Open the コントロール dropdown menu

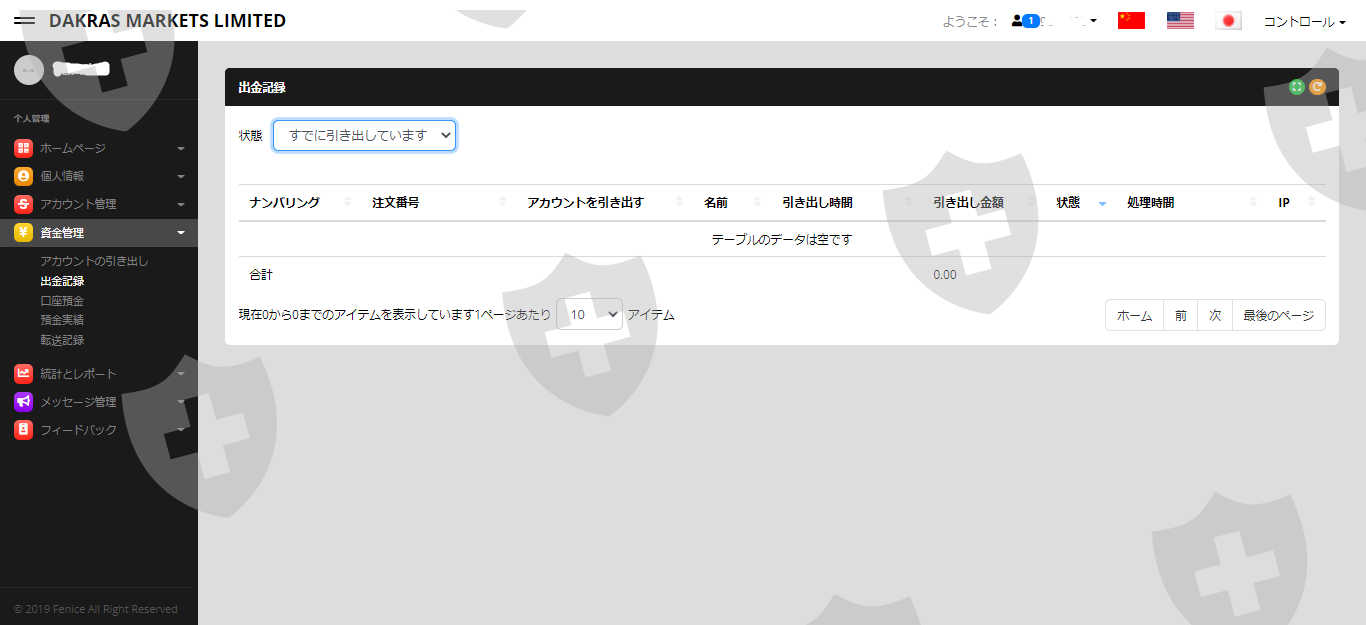click(1304, 21)
